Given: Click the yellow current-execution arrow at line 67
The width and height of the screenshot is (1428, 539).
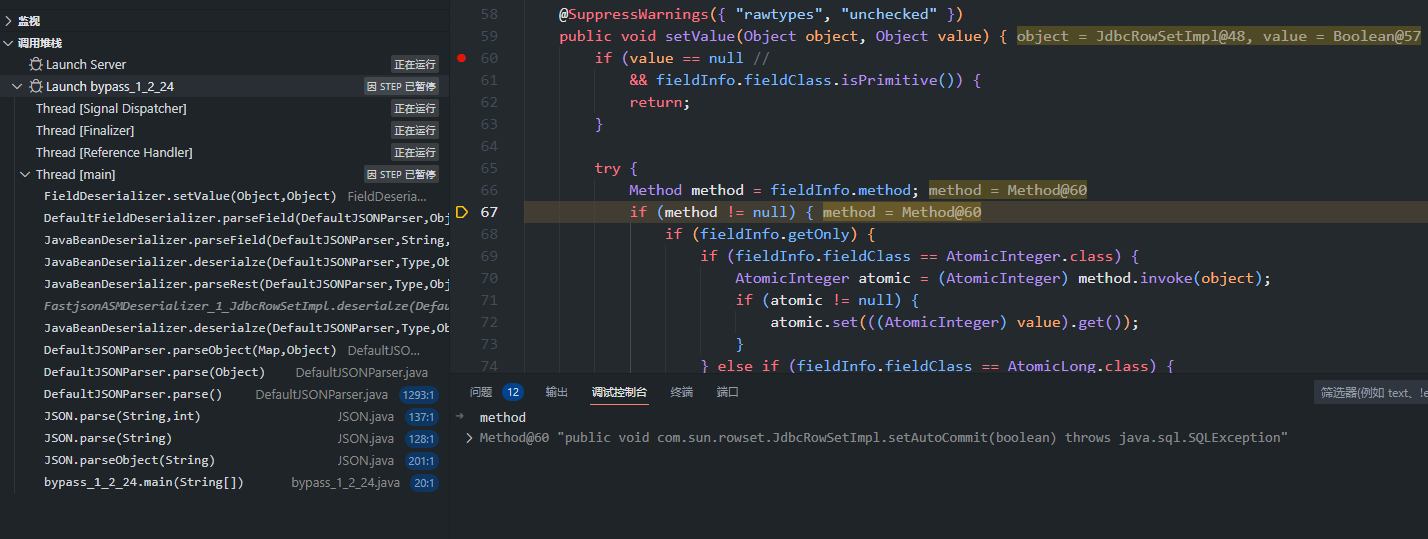Looking at the screenshot, I should point(462,212).
